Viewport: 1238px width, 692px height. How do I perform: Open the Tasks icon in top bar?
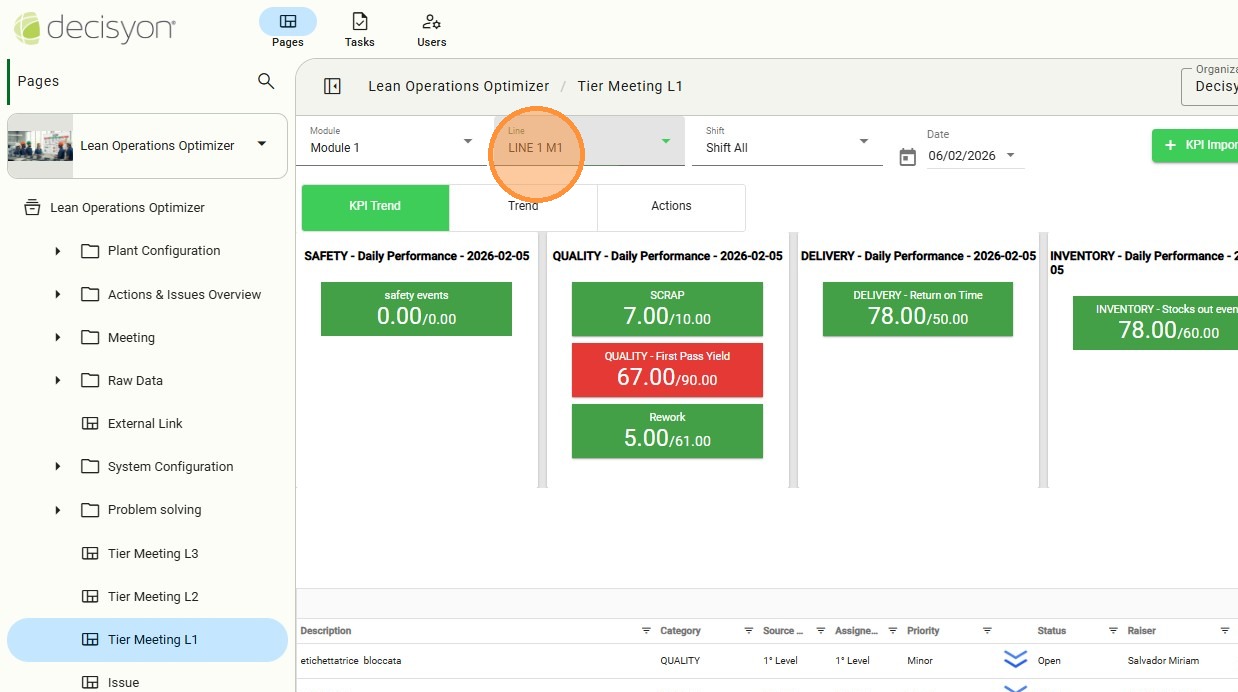pyautogui.click(x=359, y=27)
